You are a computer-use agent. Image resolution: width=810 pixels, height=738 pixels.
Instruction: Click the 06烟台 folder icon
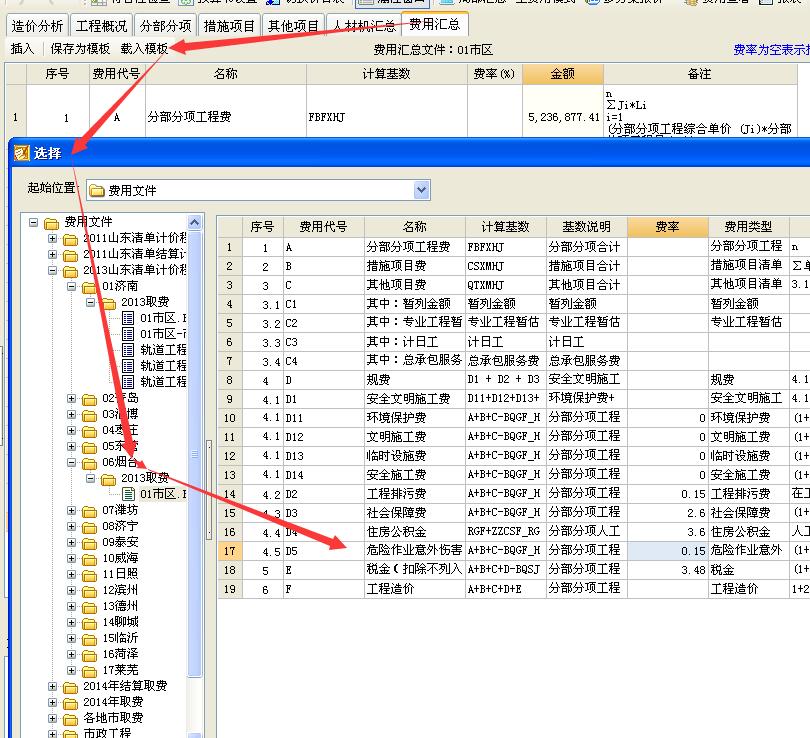pos(89,463)
